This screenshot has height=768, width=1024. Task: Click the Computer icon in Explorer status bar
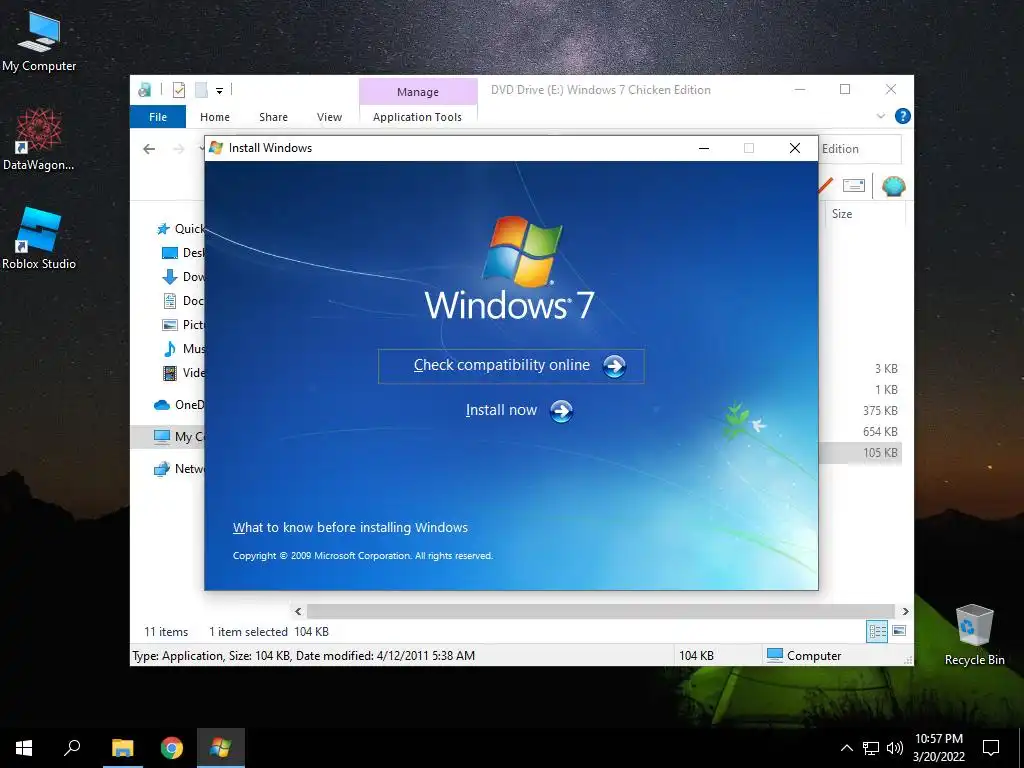click(775, 655)
